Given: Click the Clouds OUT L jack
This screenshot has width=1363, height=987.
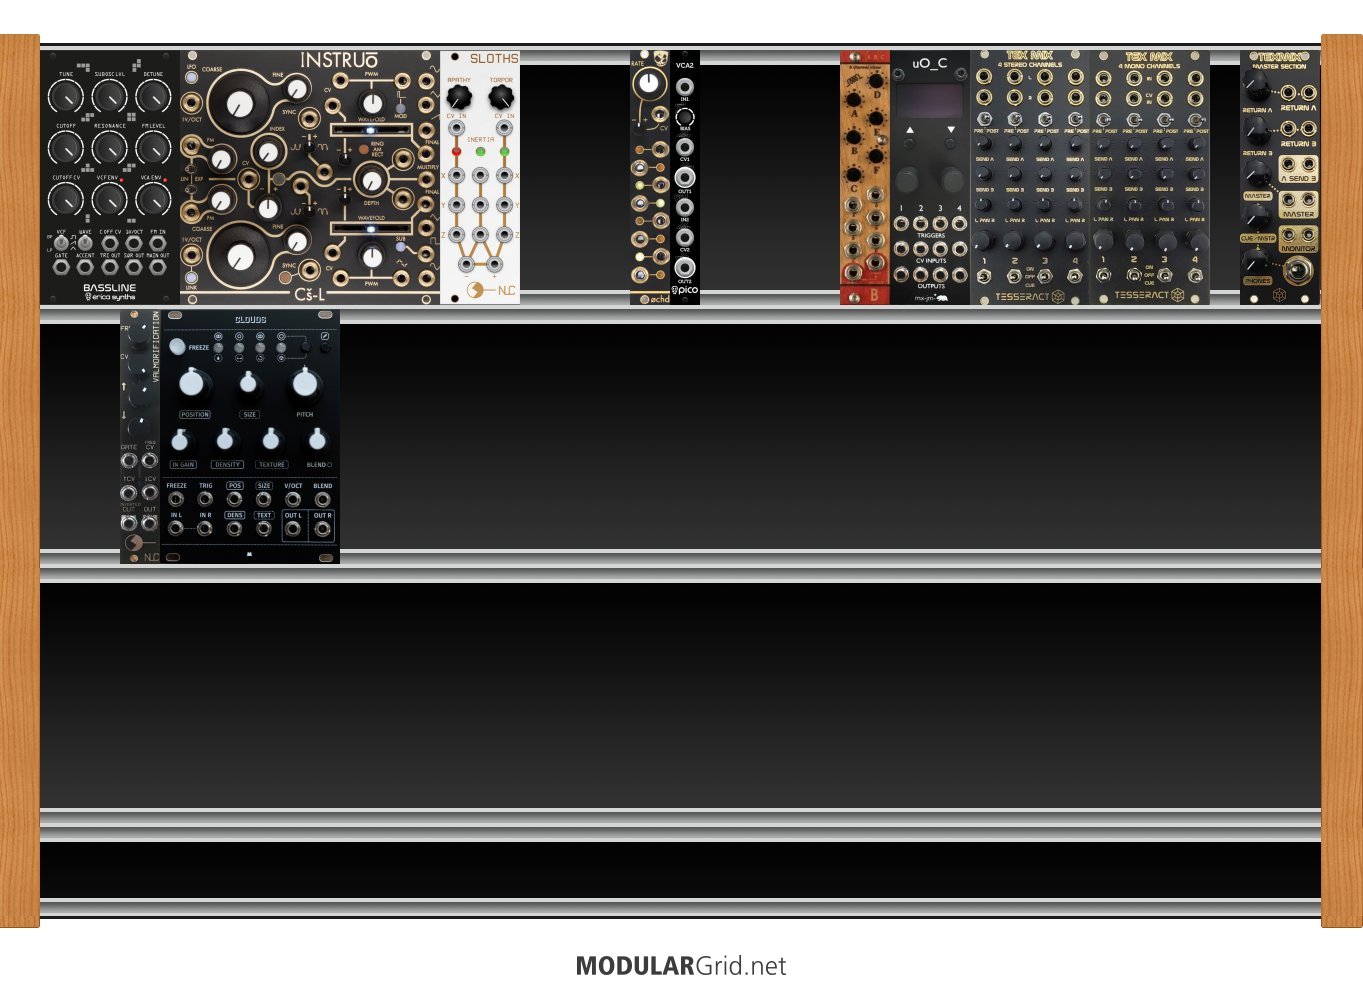Looking at the screenshot, I should pos(293,529).
